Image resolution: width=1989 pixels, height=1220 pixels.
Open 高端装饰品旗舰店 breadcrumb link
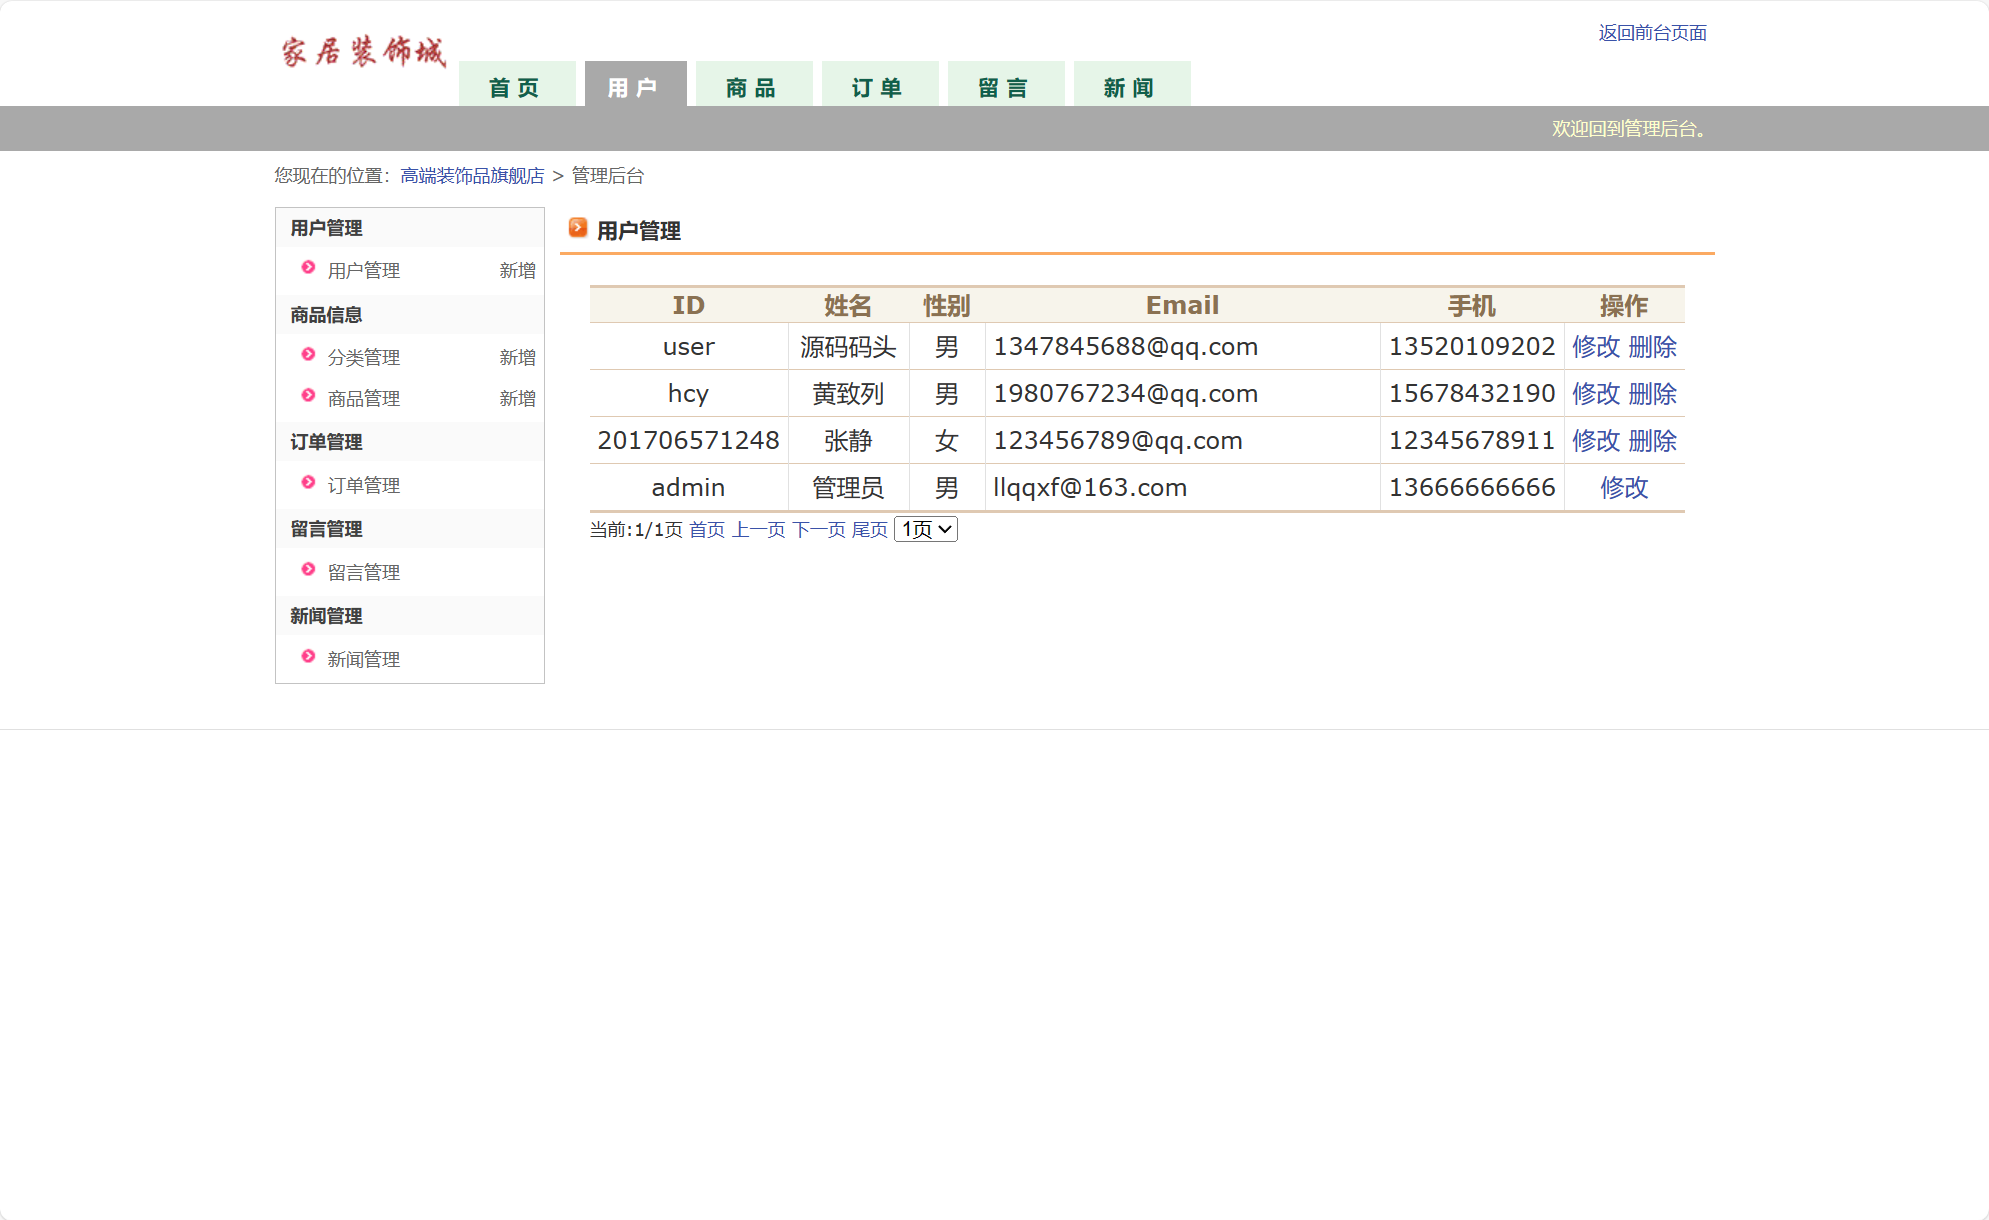coord(472,176)
